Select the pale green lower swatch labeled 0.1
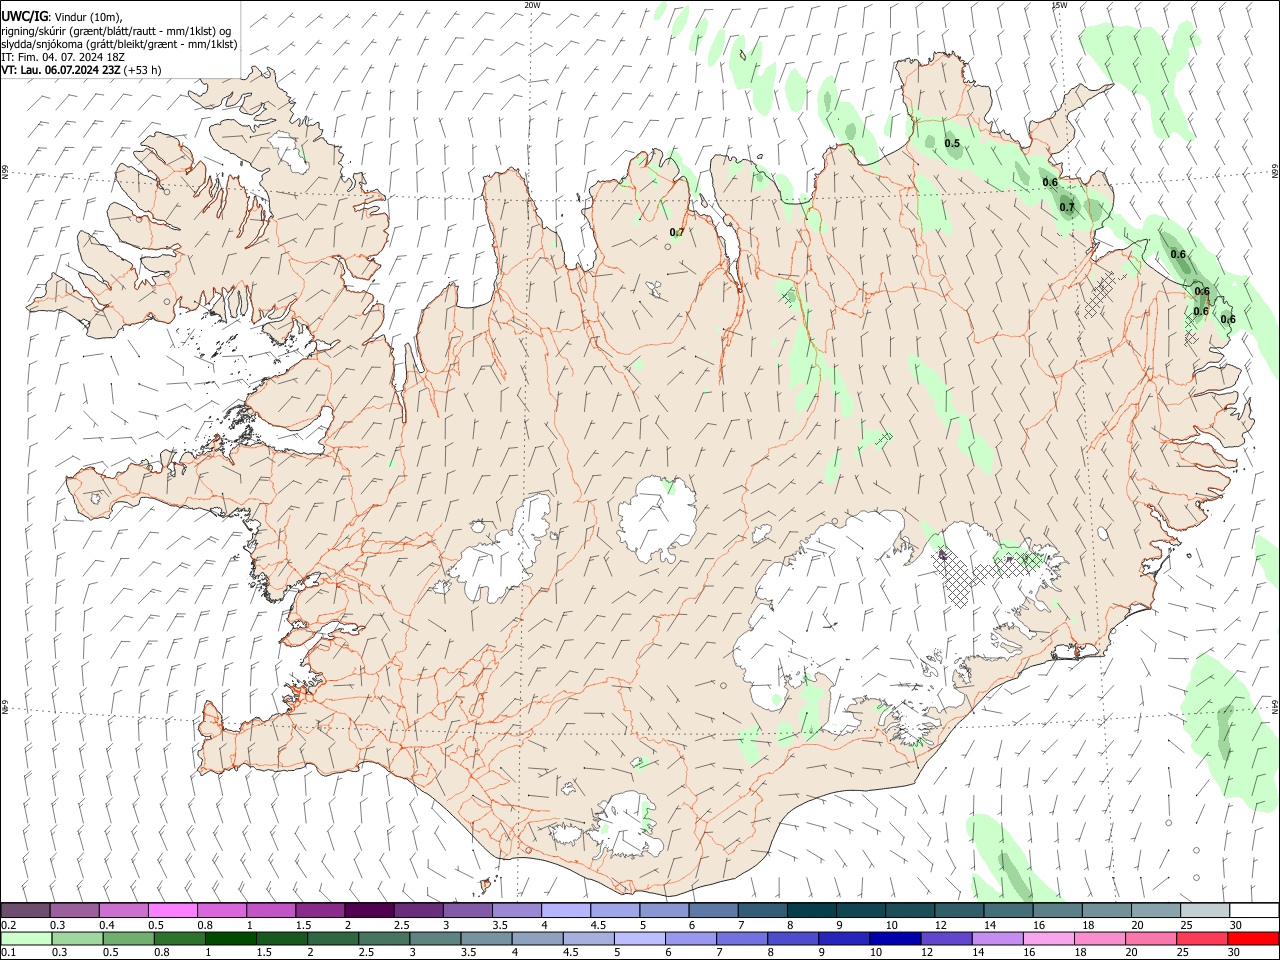This screenshot has height=960, width=1280. pos(26,939)
